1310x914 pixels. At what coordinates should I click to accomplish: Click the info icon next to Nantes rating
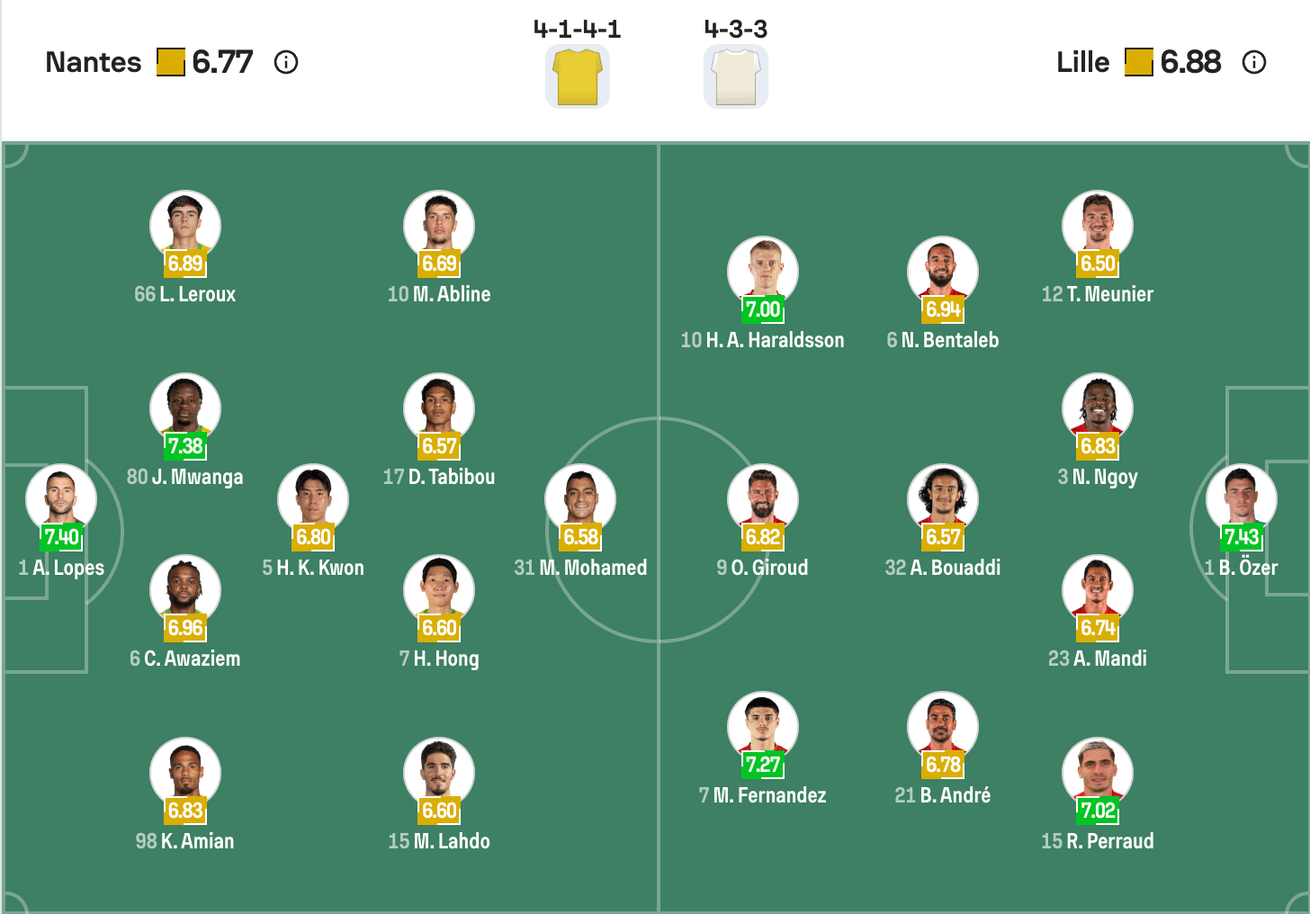point(286,63)
